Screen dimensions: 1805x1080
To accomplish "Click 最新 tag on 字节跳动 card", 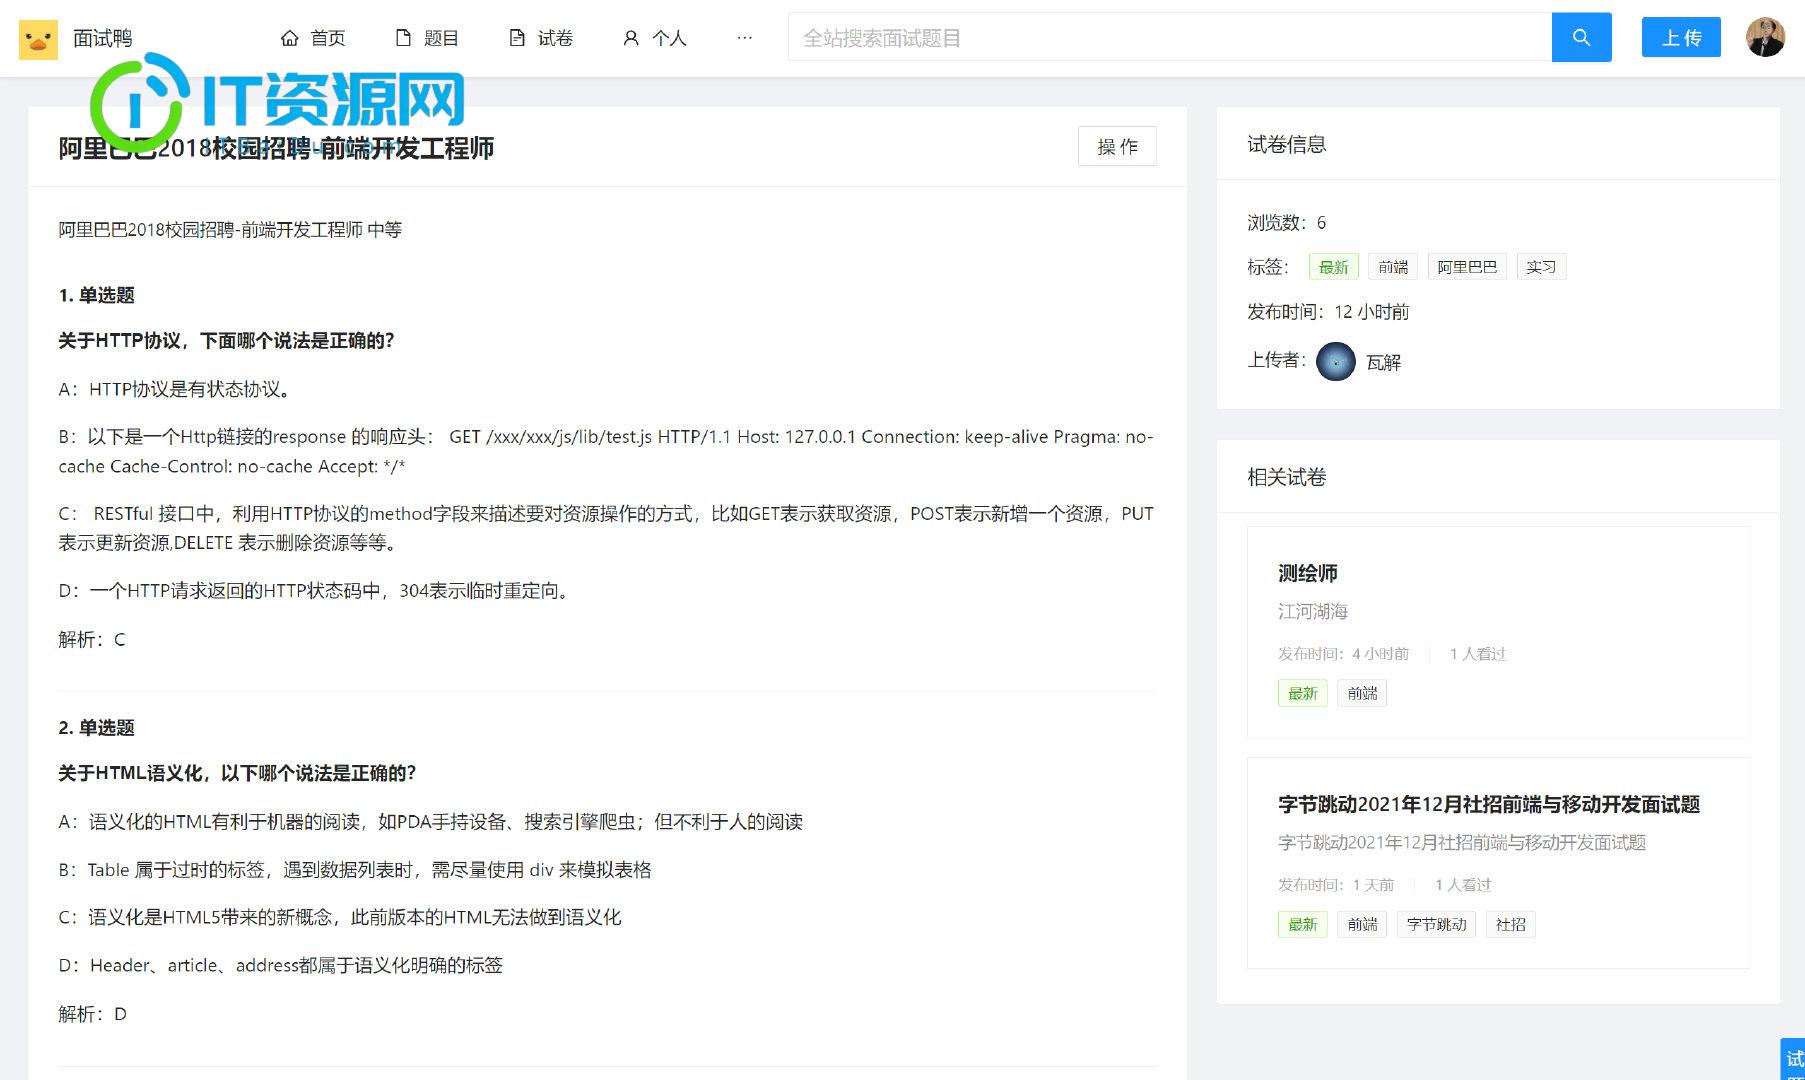I will click(x=1302, y=924).
